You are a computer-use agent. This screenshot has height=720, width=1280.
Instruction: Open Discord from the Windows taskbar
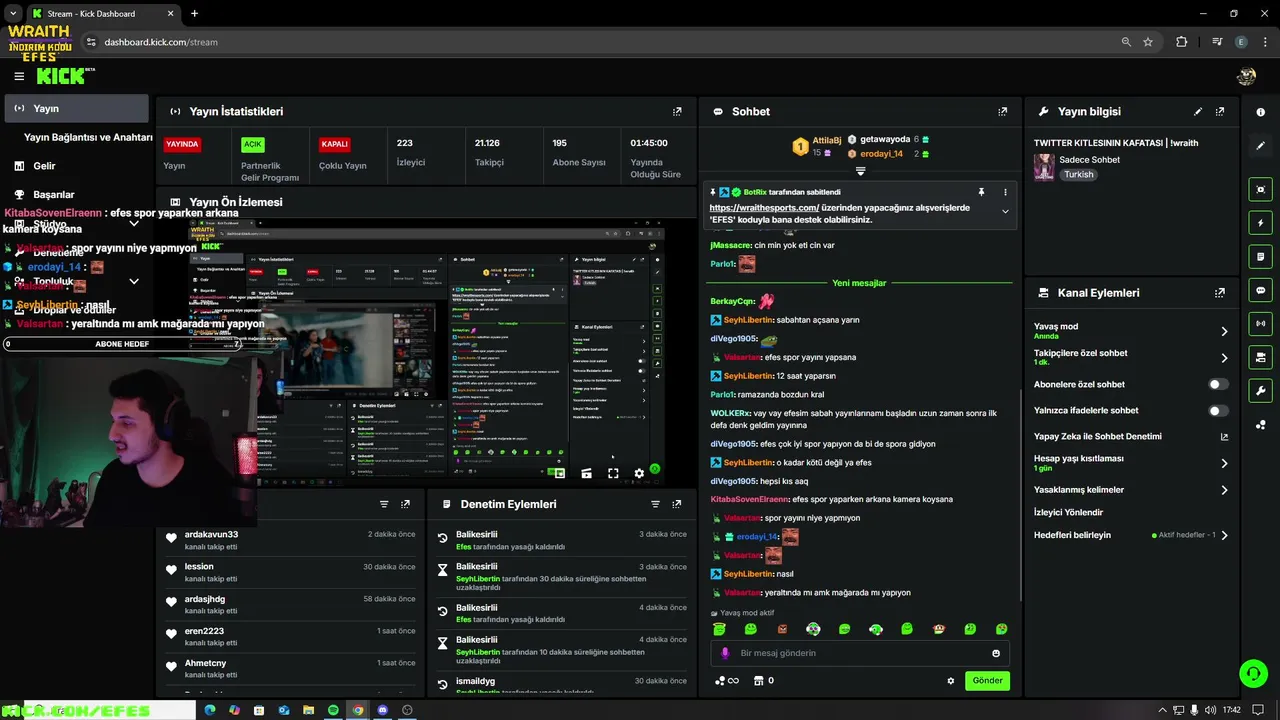coord(382,710)
